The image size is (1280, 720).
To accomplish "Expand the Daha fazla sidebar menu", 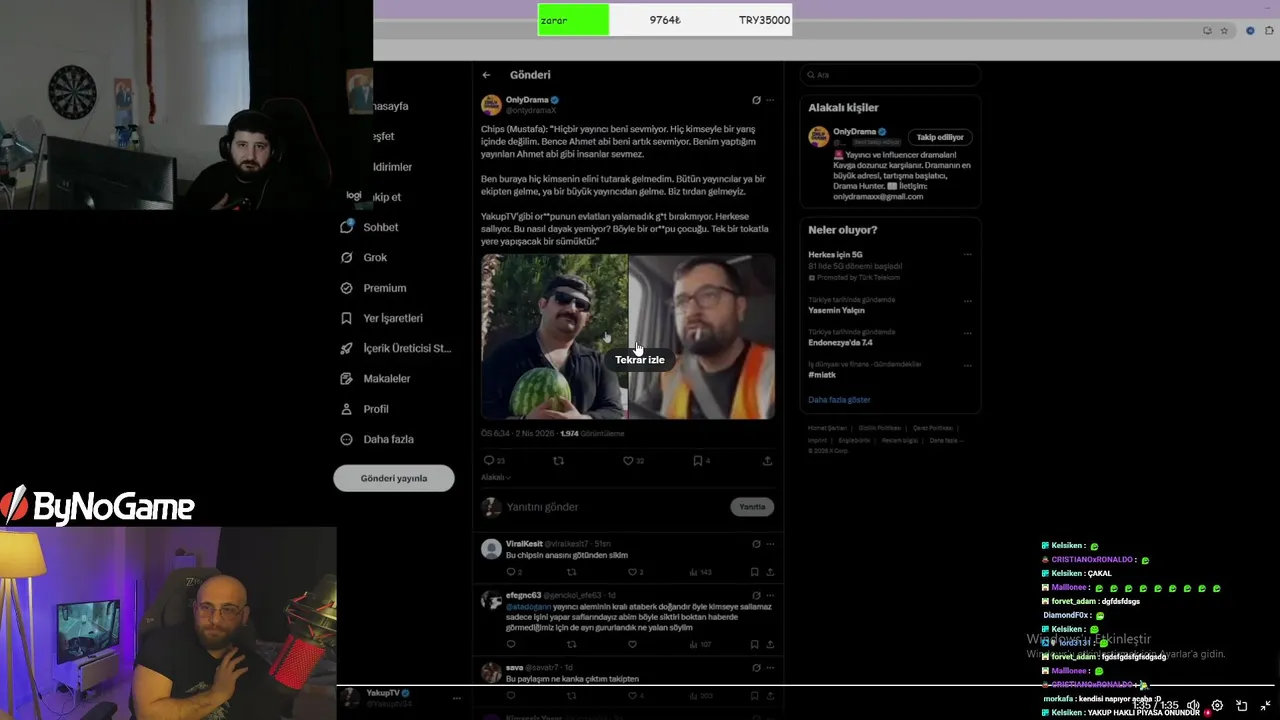I will 376,439.
